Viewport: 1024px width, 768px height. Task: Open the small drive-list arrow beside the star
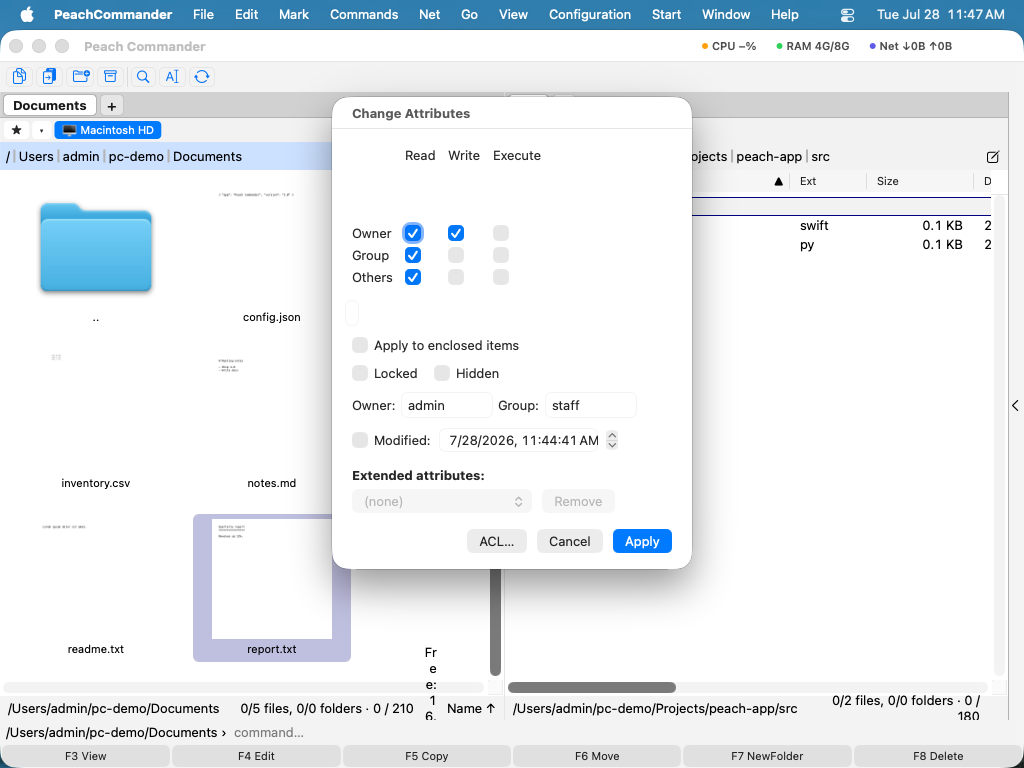[41, 130]
